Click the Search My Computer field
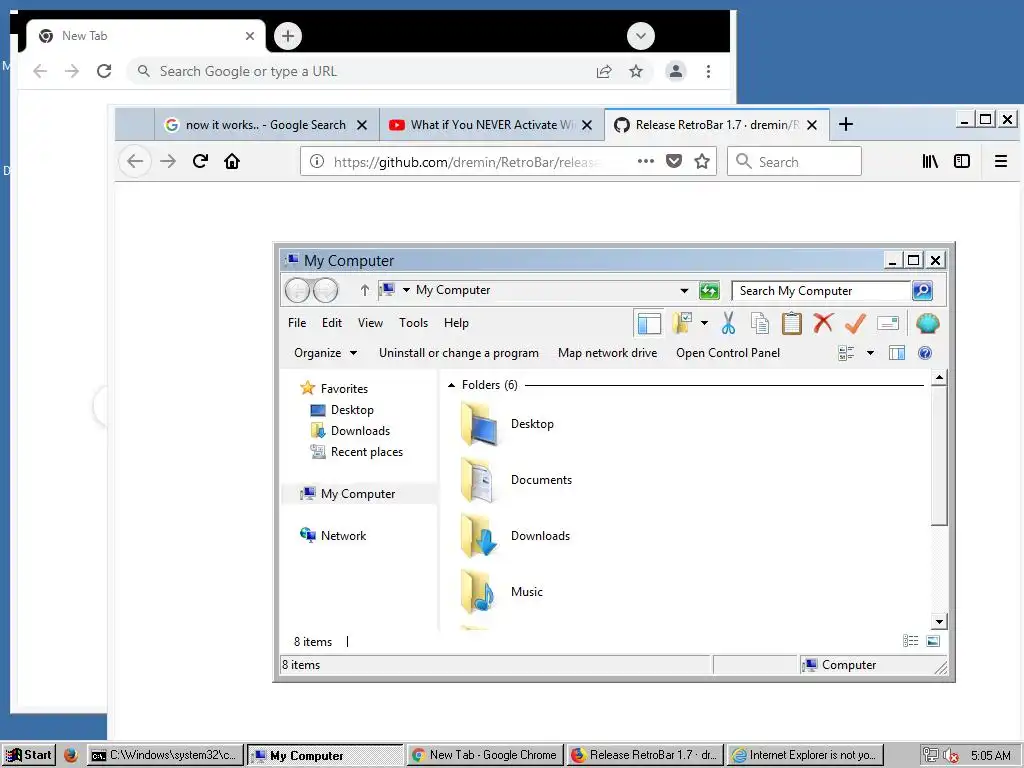The width and height of the screenshot is (1024, 768). [822, 291]
